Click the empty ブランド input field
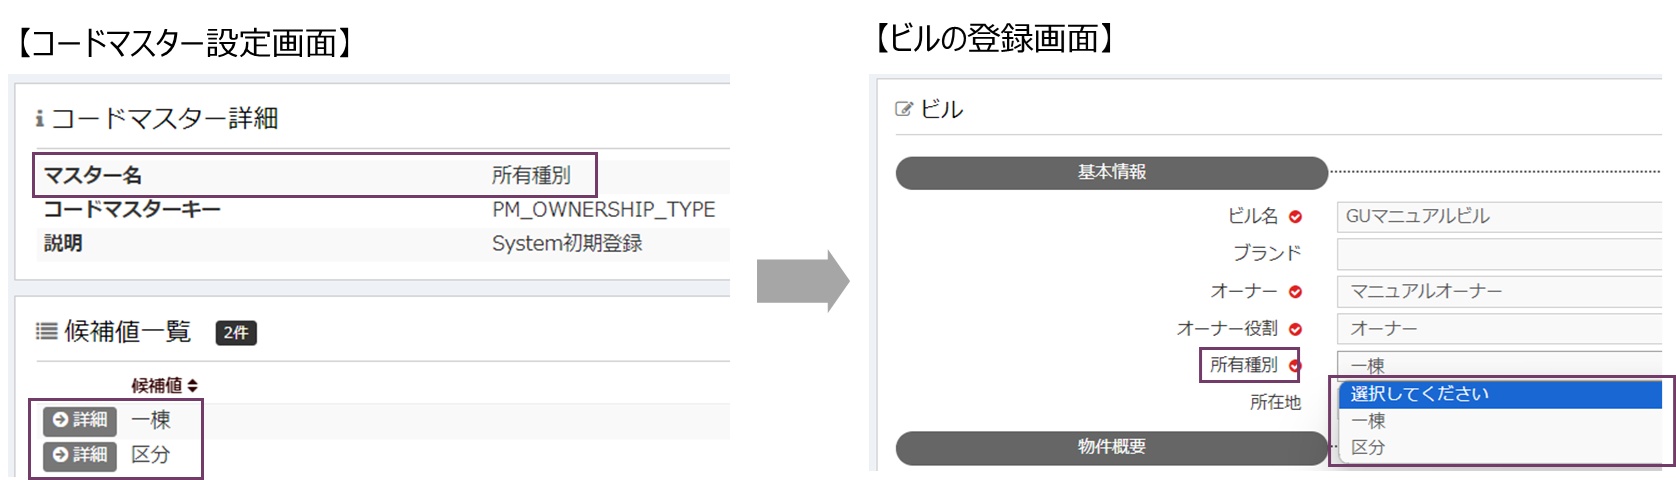The width and height of the screenshot is (1676, 480). 1498,254
